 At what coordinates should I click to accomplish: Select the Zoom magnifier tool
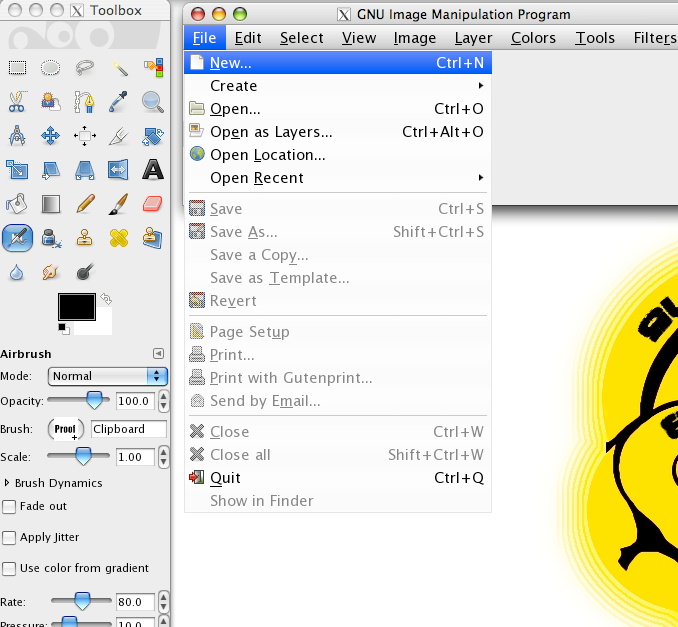(x=153, y=102)
